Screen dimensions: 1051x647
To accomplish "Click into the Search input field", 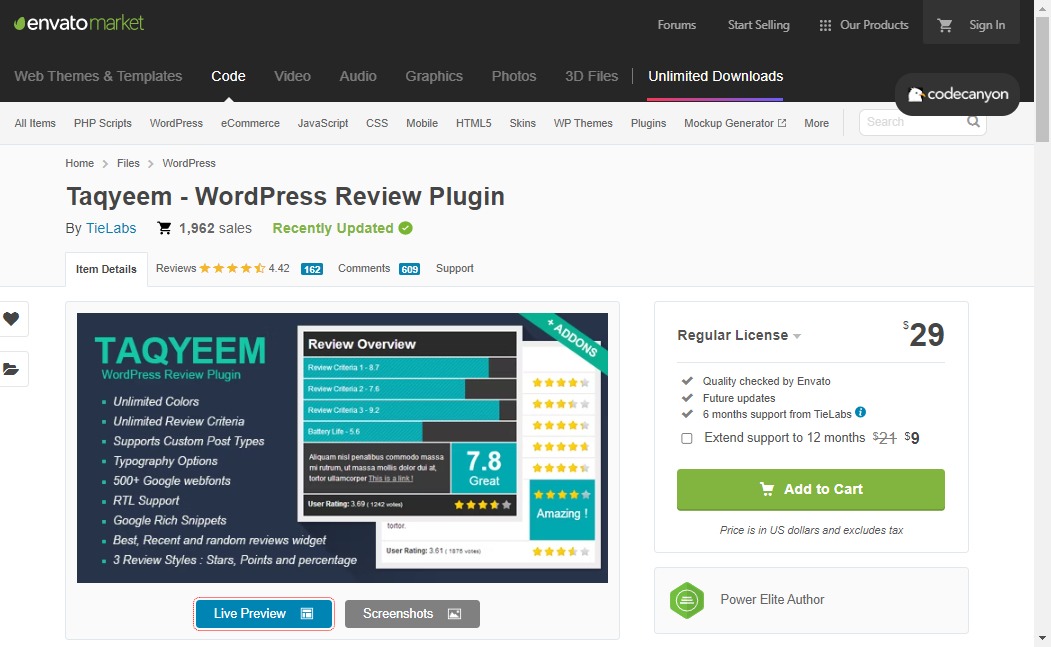I will (x=914, y=122).
